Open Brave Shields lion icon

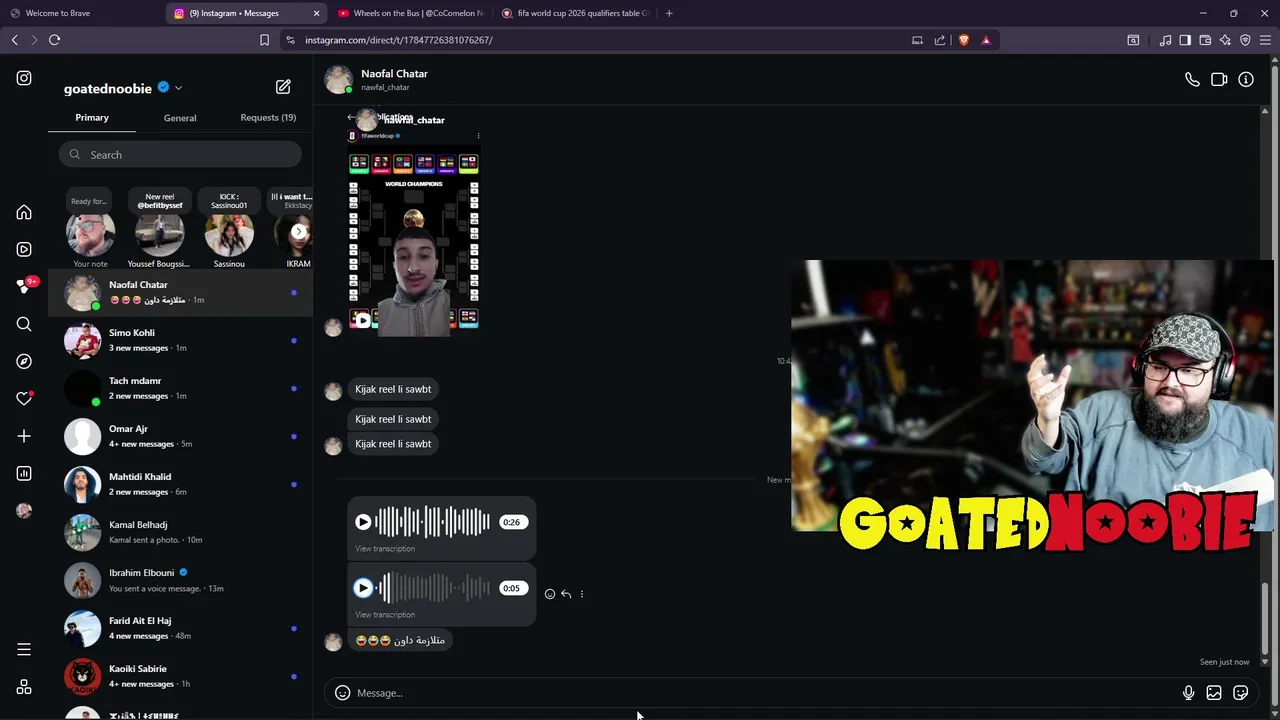[x=964, y=40]
